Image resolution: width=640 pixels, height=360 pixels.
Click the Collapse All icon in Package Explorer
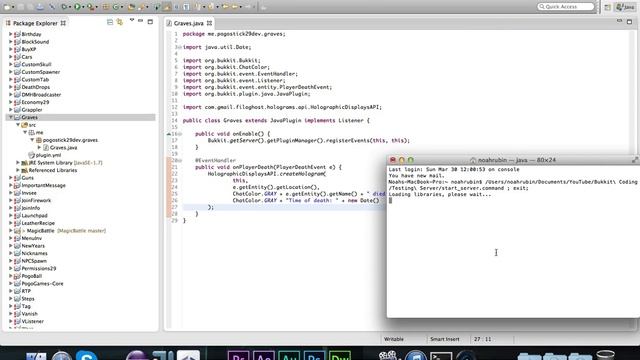(x=110, y=22)
